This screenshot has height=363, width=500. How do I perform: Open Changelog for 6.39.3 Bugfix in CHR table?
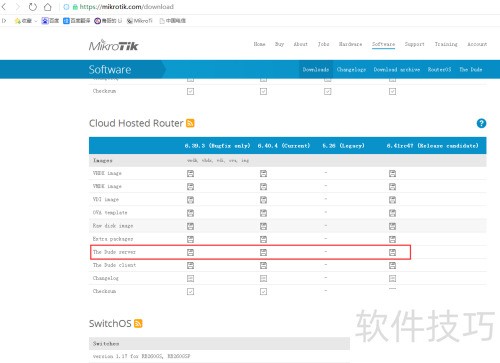(190, 278)
